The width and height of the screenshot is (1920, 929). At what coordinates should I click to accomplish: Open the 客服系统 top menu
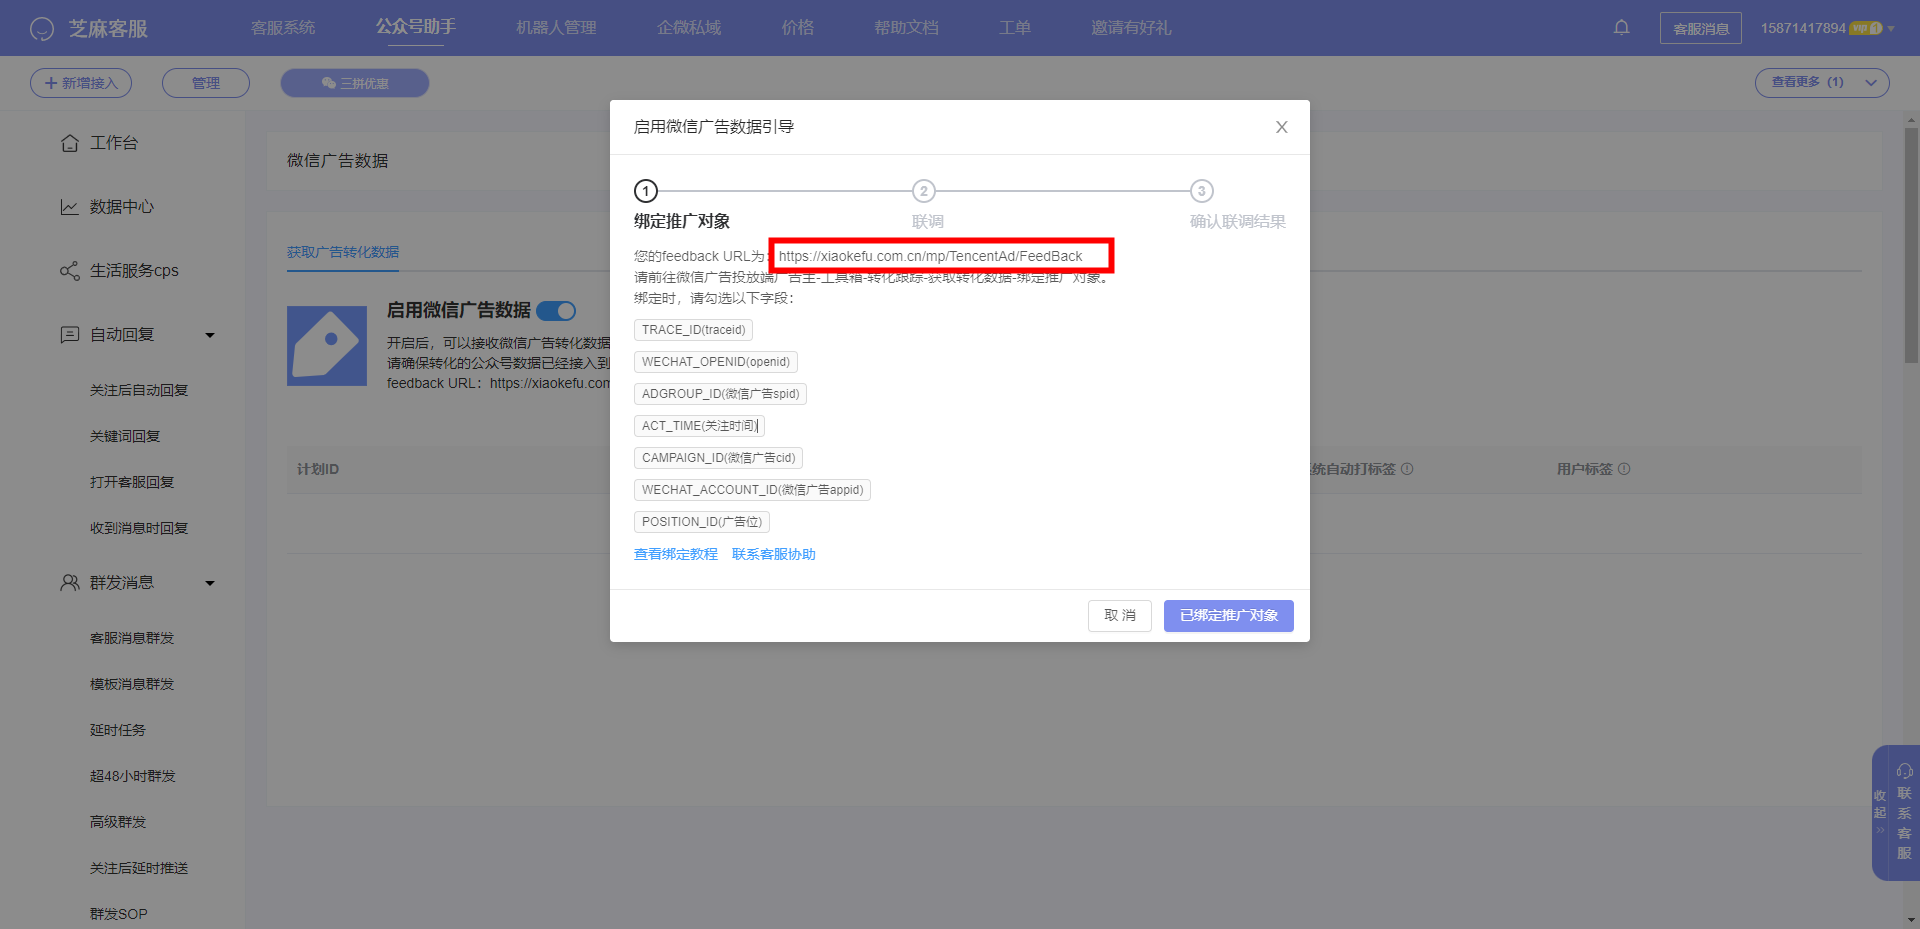click(283, 28)
